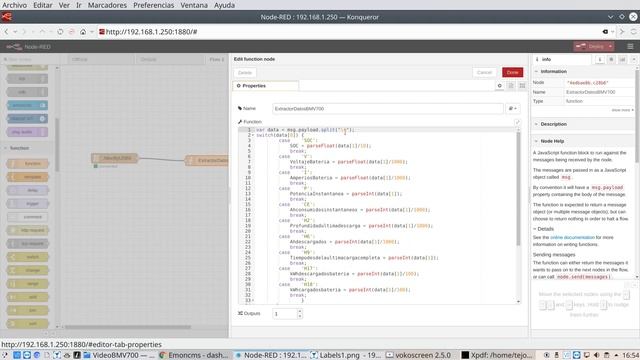Viewport: 640px width, 360px height.
Task: Click Konqueror reload page icon
Action: 60,31
